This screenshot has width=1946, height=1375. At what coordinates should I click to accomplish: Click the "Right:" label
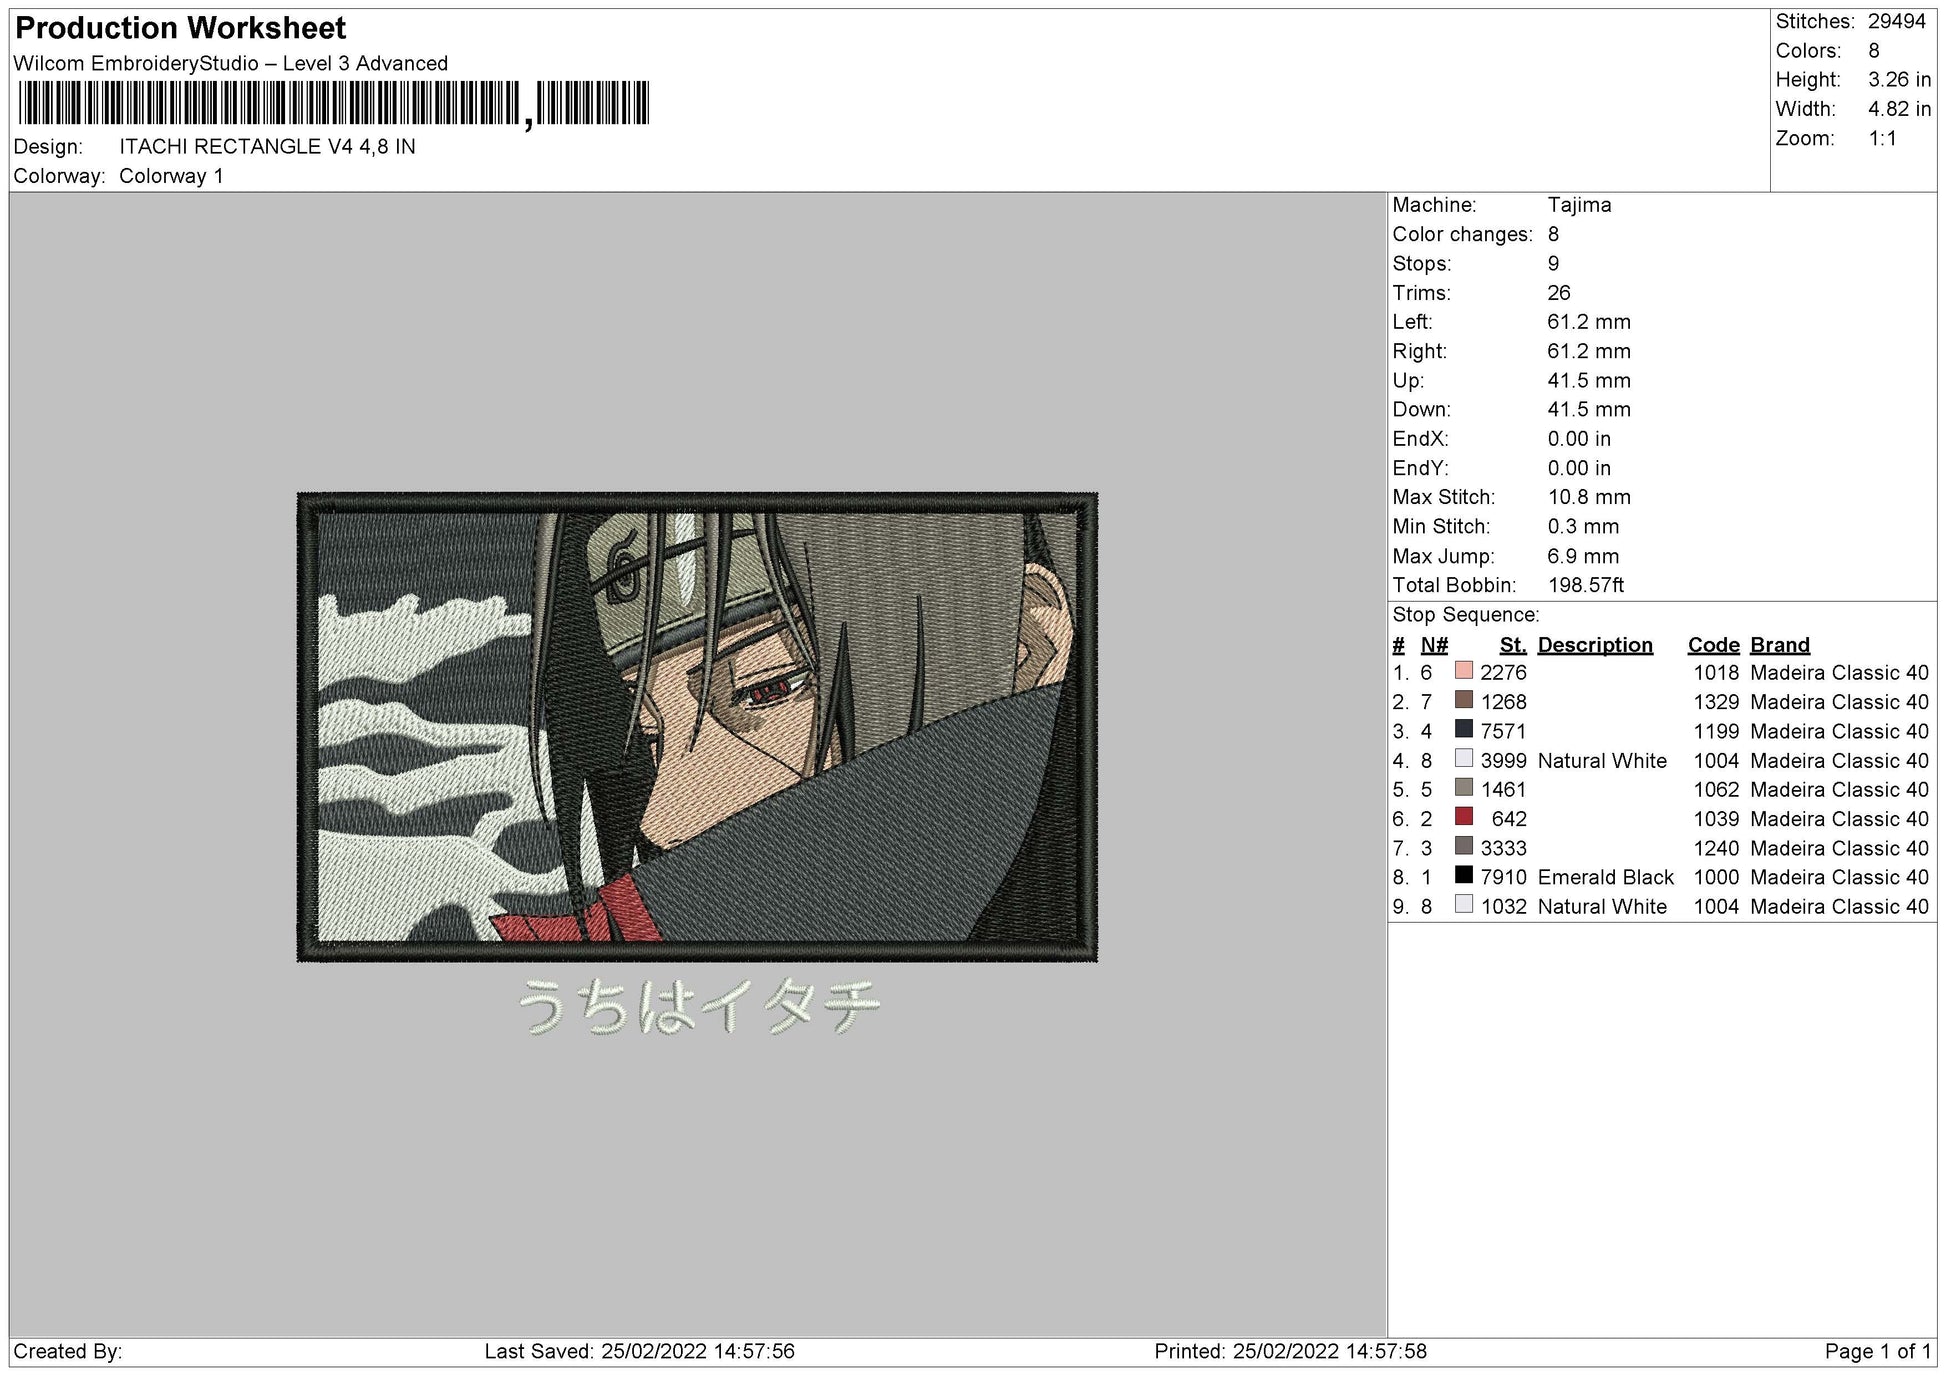[x=1419, y=351]
